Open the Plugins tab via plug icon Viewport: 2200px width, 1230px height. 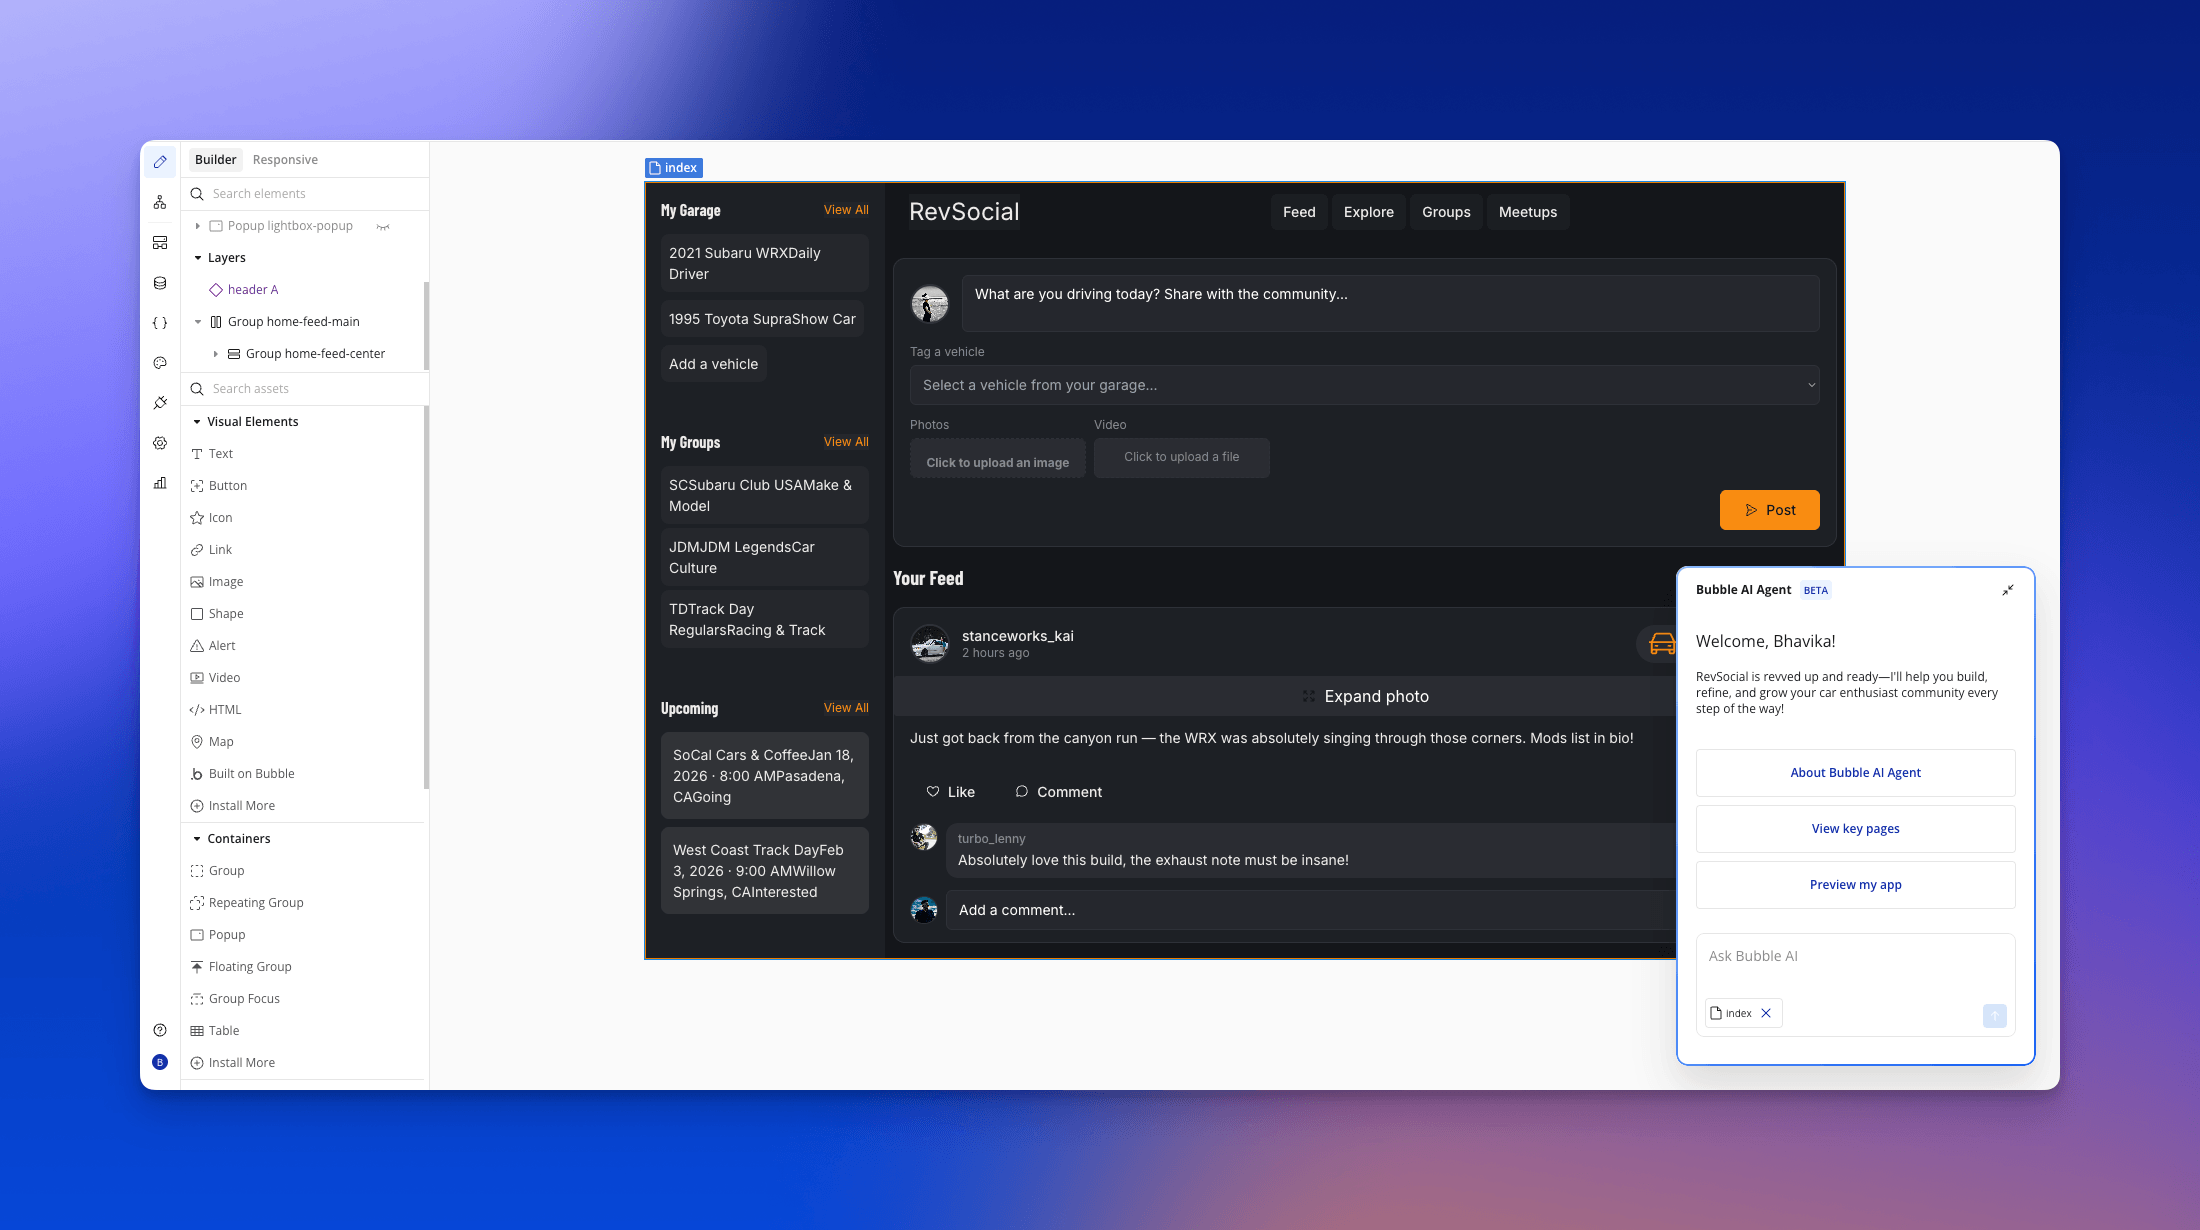point(160,402)
